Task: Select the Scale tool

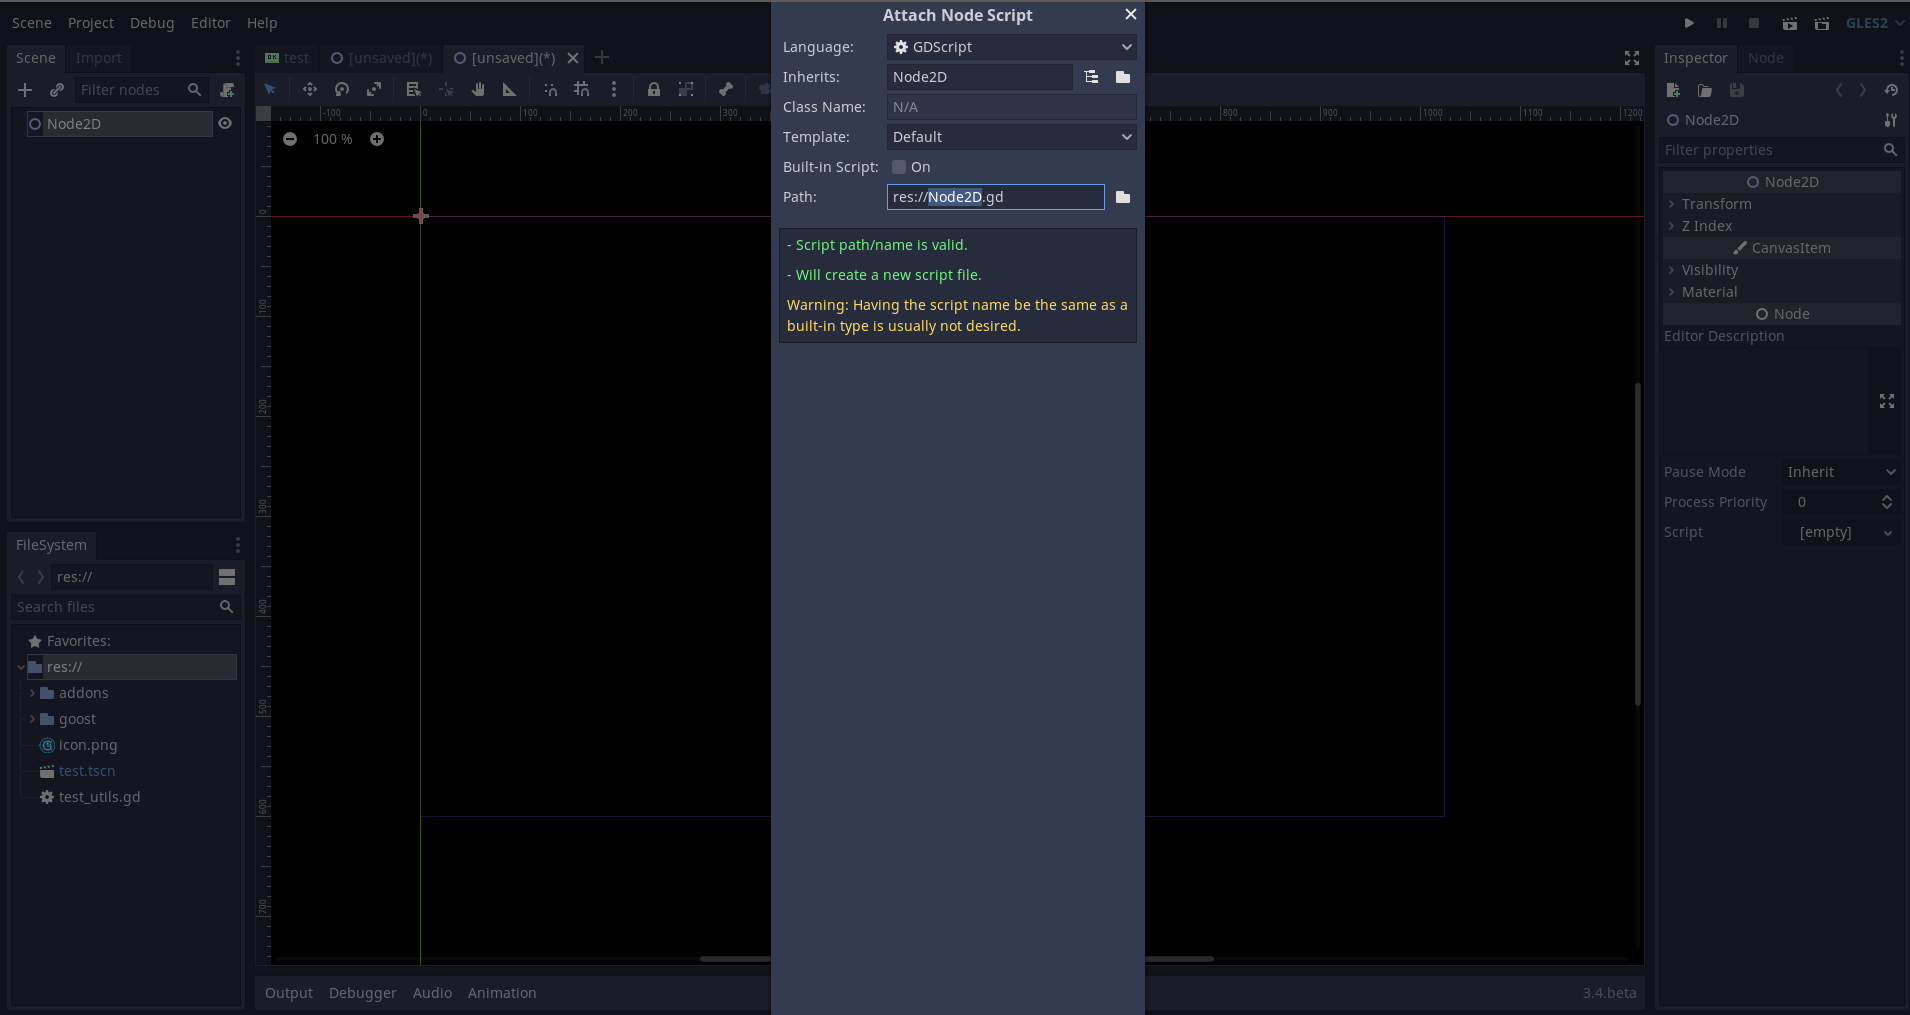Action: click(x=374, y=90)
